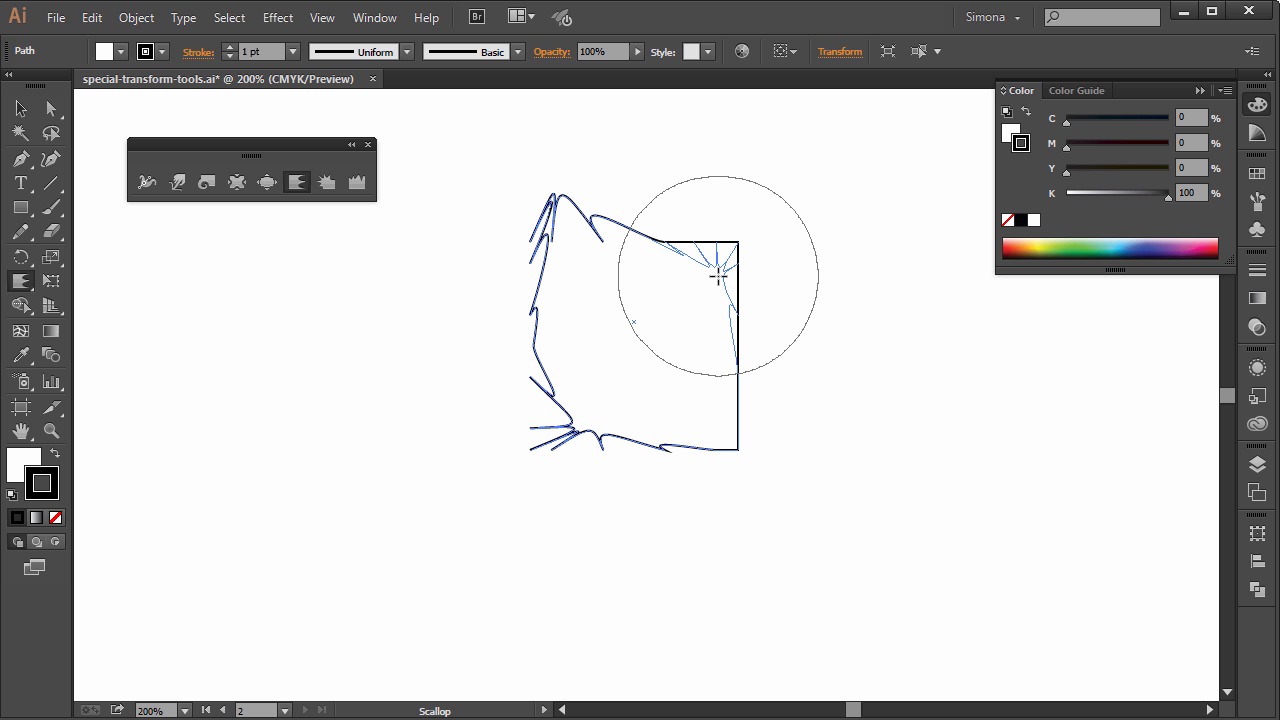
Task: Set paint to None in toolbox
Action: pyautogui.click(x=56, y=517)
